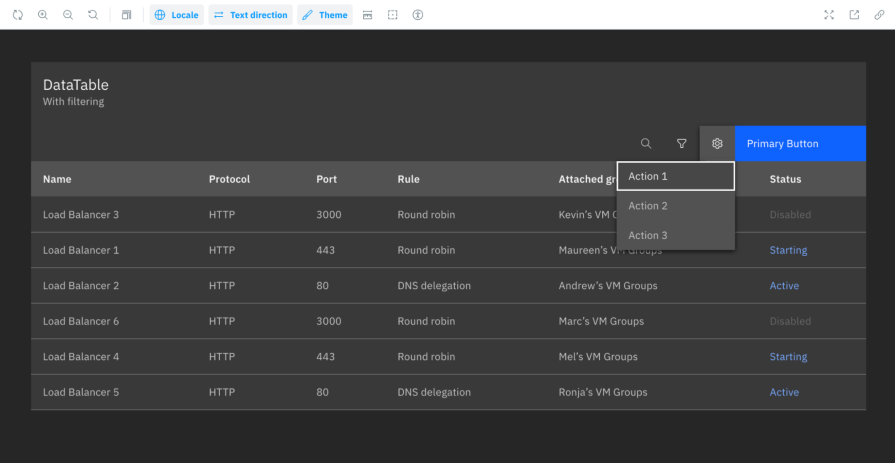Click the remount component icon
895x463 pixels.
[18, 15]
